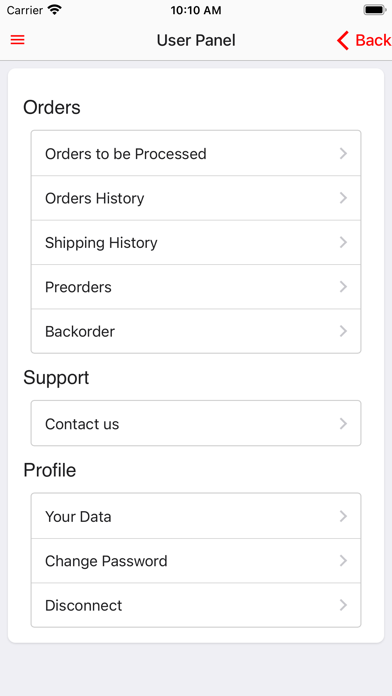The height and width of the screenshot is (696, 392).
Task: Tap the arrow on the Backorder row
Action: [x=343, y=331]
